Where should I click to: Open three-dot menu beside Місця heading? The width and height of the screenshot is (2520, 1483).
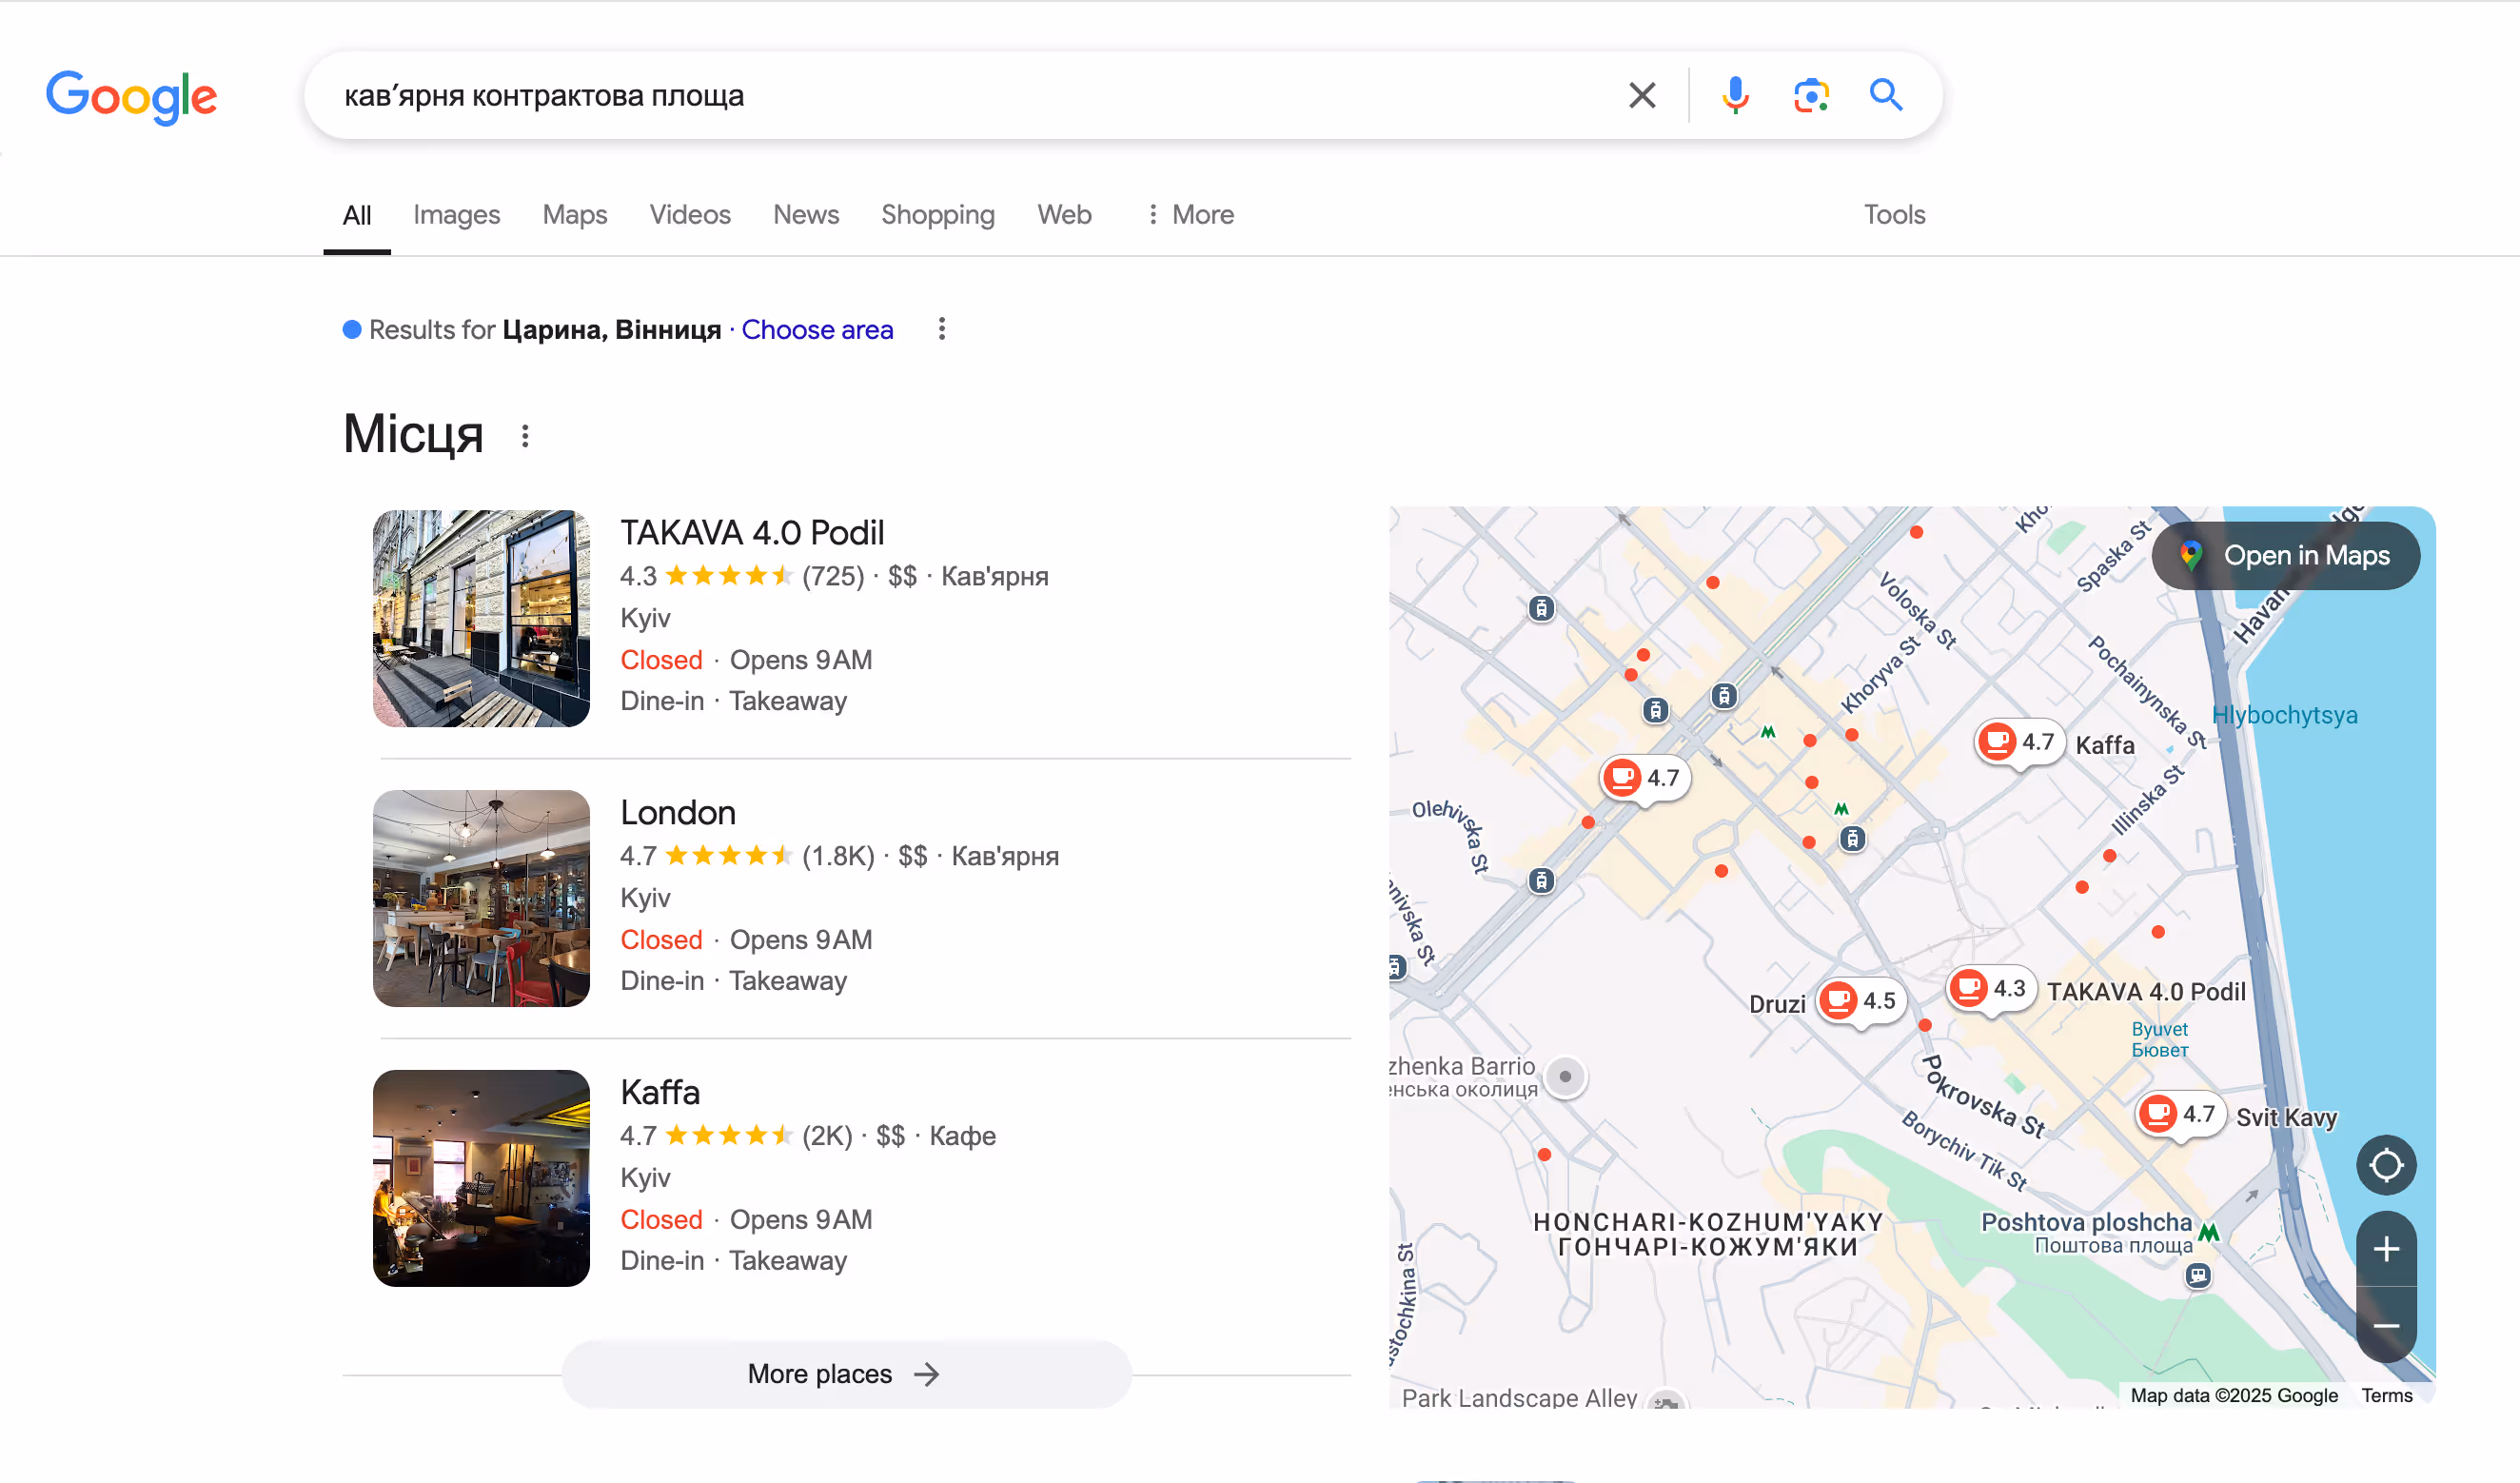point(525,436)
